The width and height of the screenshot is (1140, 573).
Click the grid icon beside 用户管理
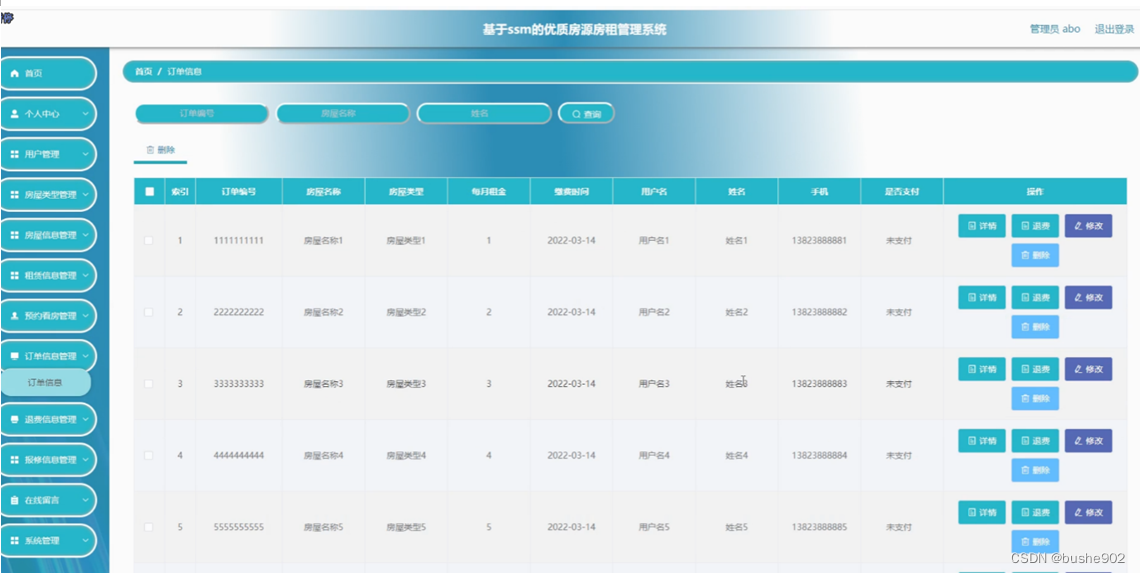[x=15, y=154]
